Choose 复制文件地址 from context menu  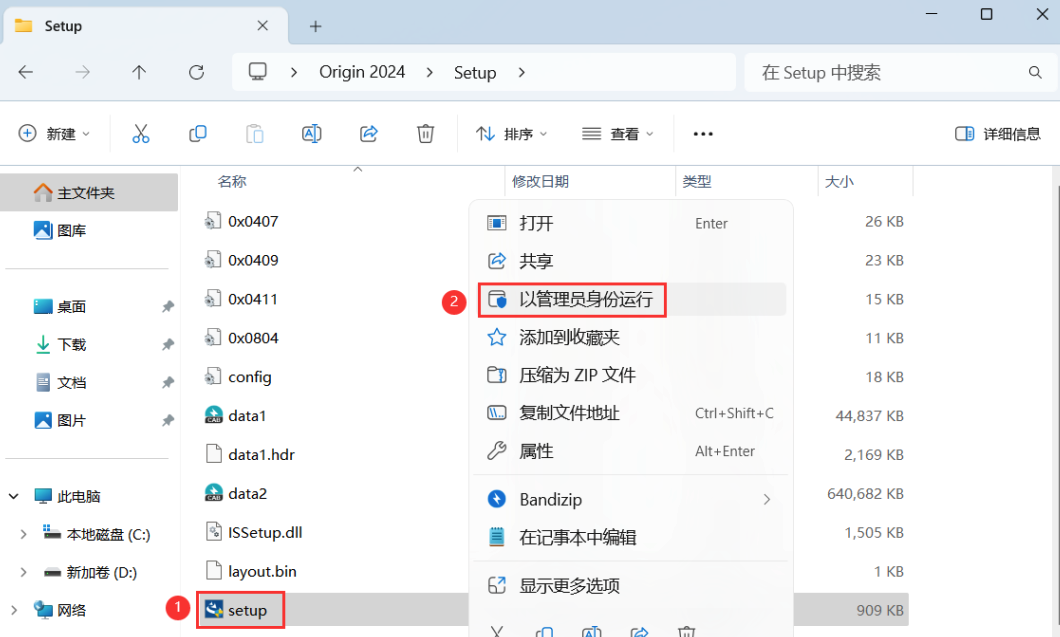coord(631,412)
